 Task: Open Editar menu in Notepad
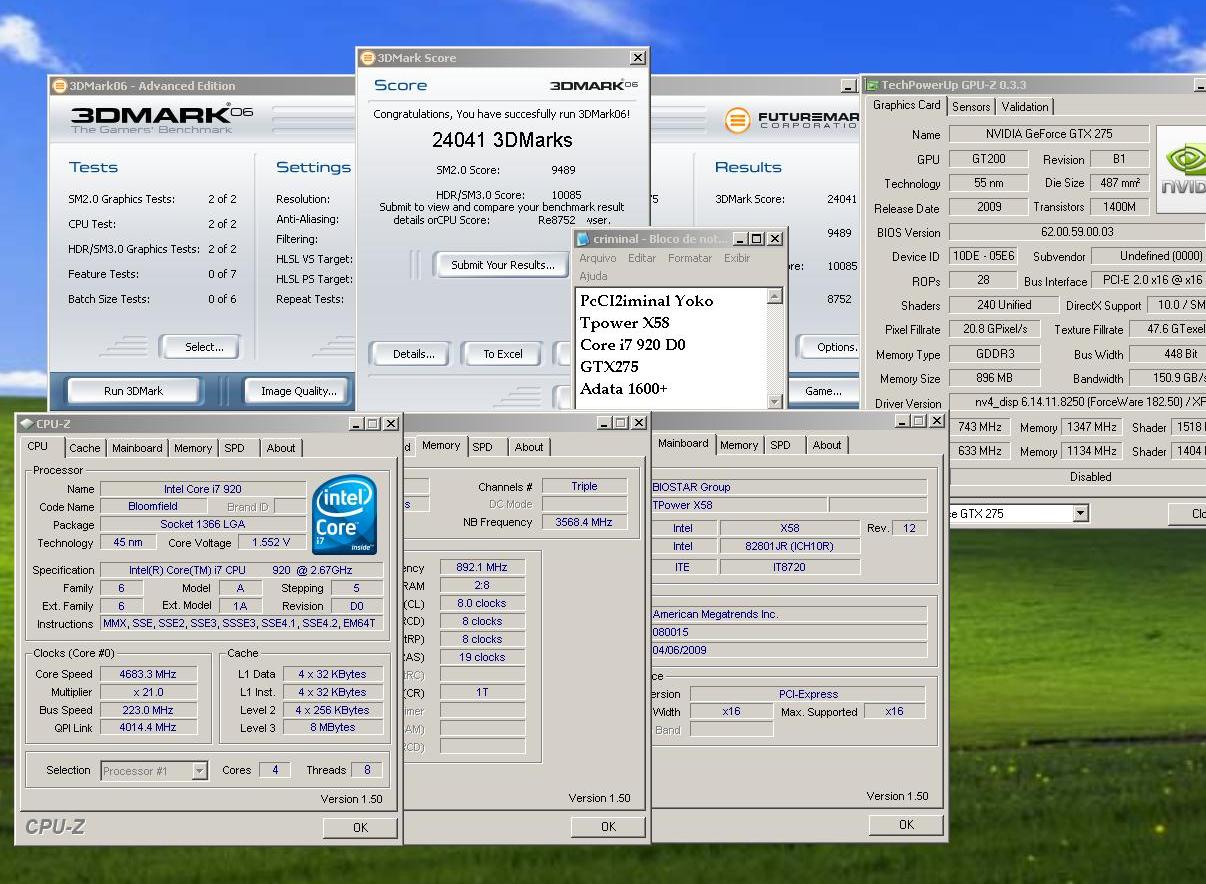(642, 258)
